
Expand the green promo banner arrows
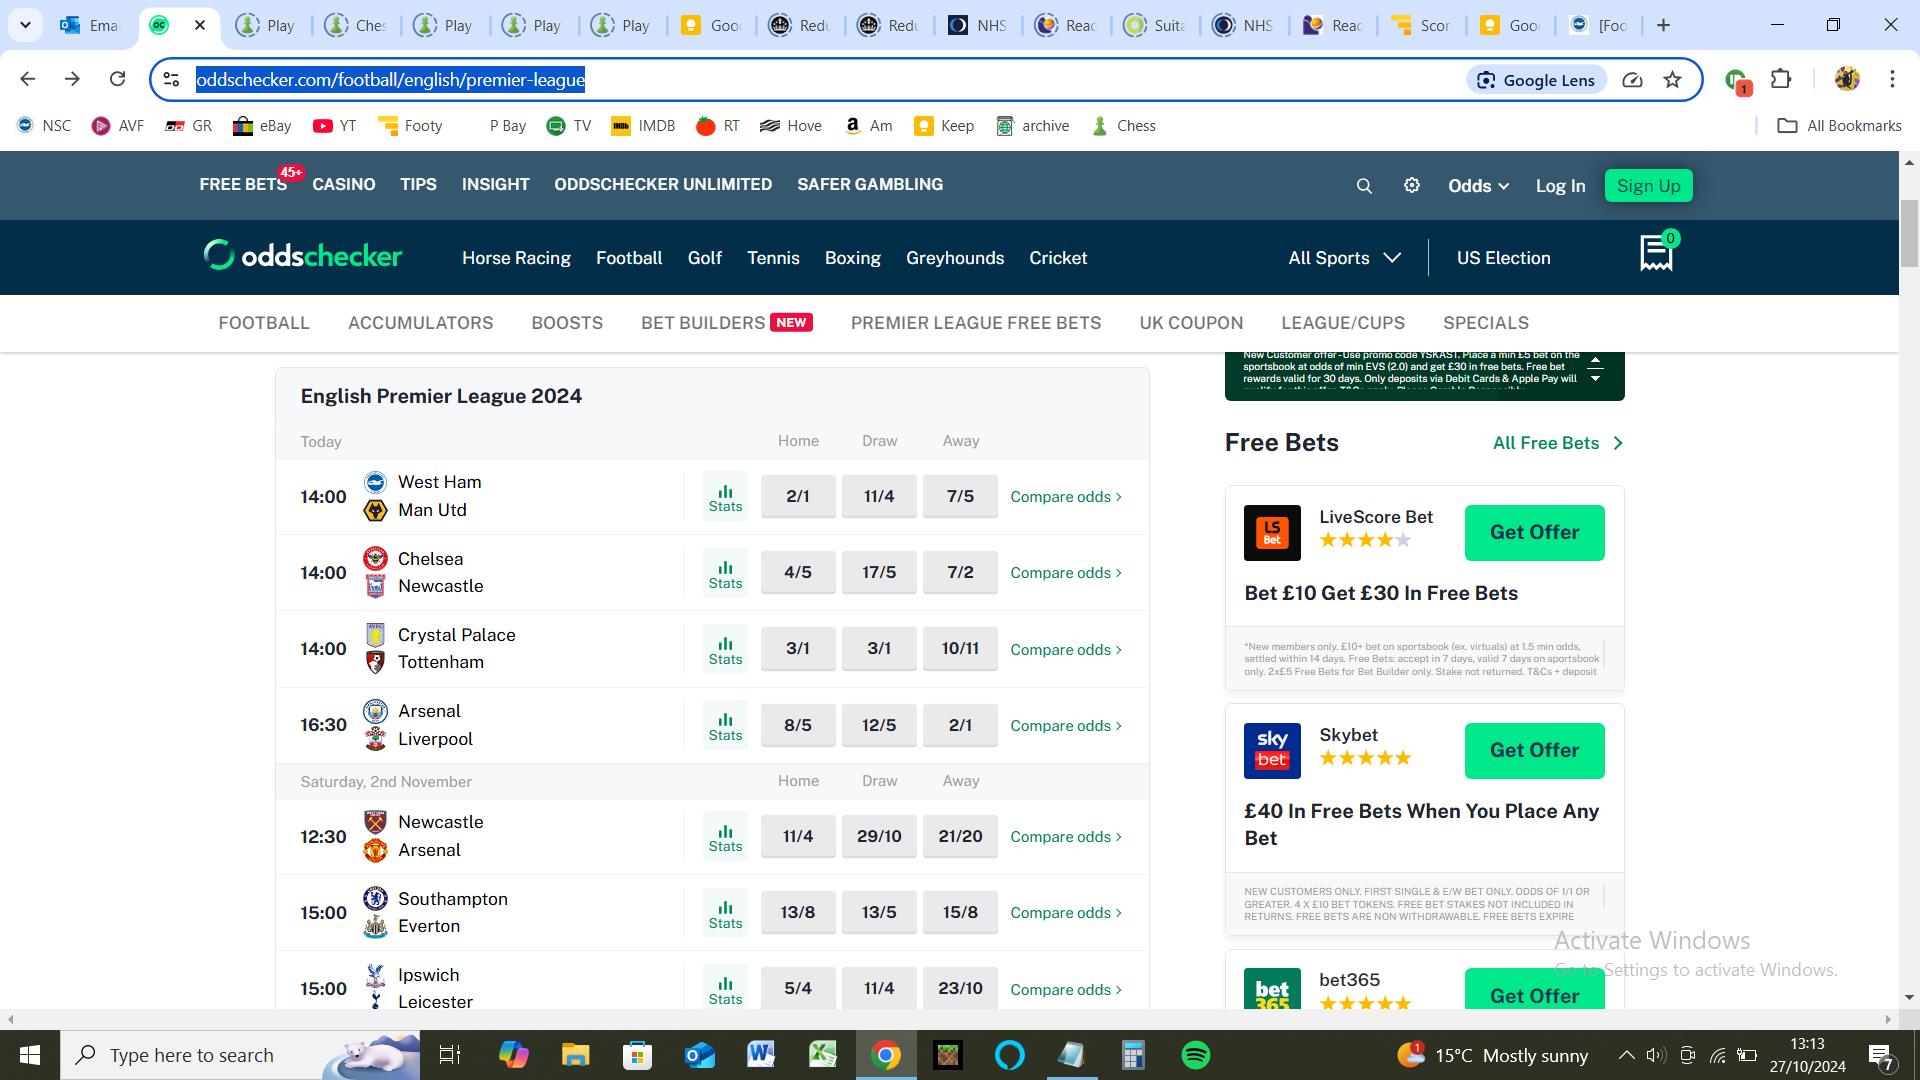(1596, 369)
